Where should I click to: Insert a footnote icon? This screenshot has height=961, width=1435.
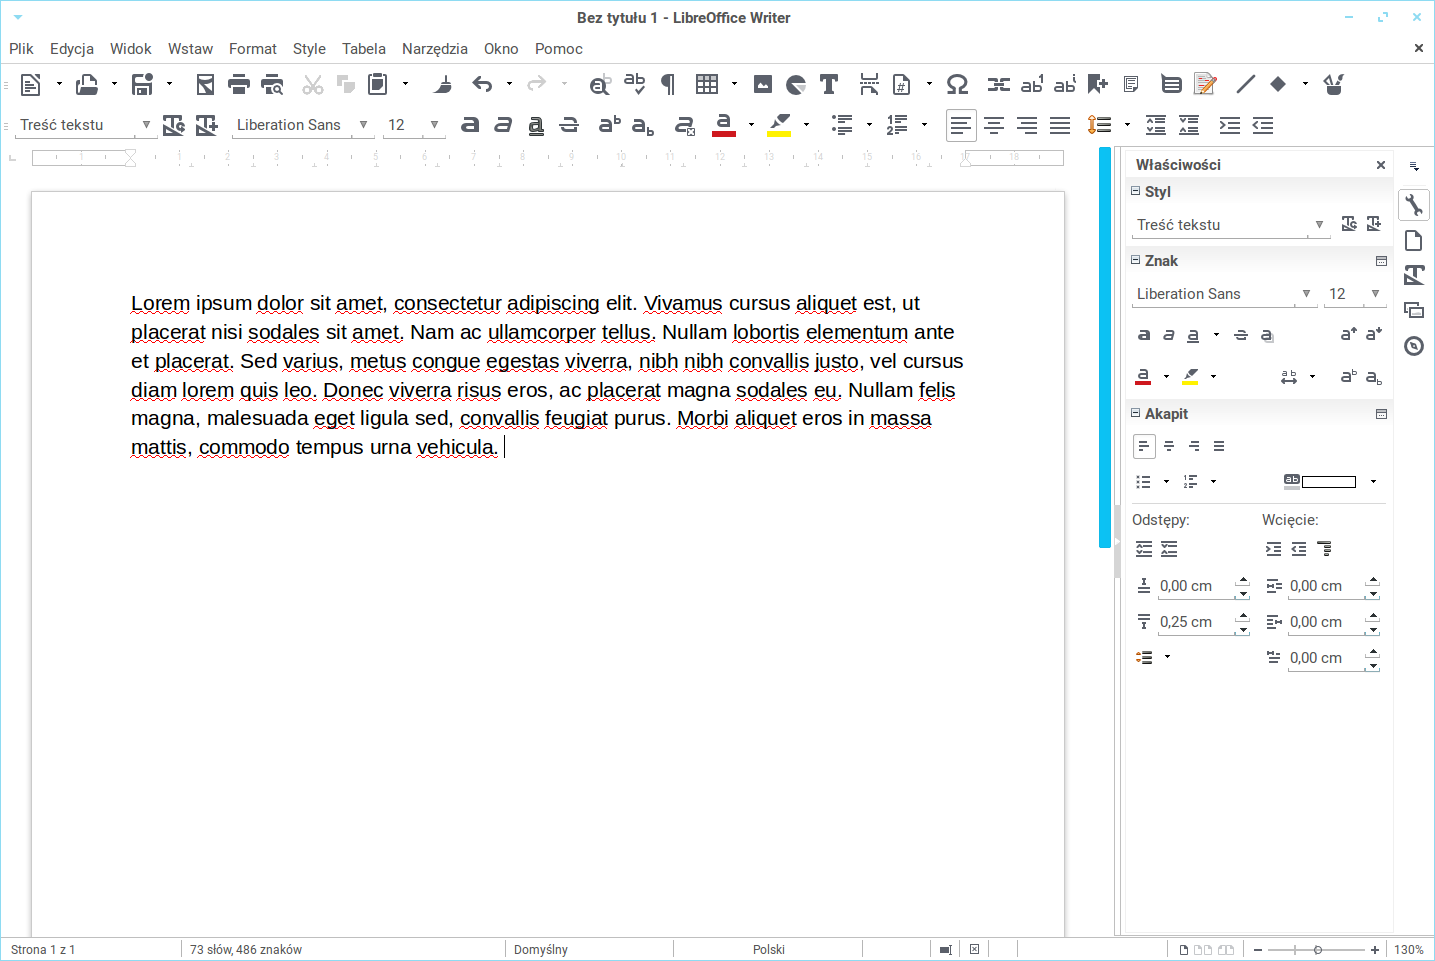pyautogui.click(x=1032, y=84)
